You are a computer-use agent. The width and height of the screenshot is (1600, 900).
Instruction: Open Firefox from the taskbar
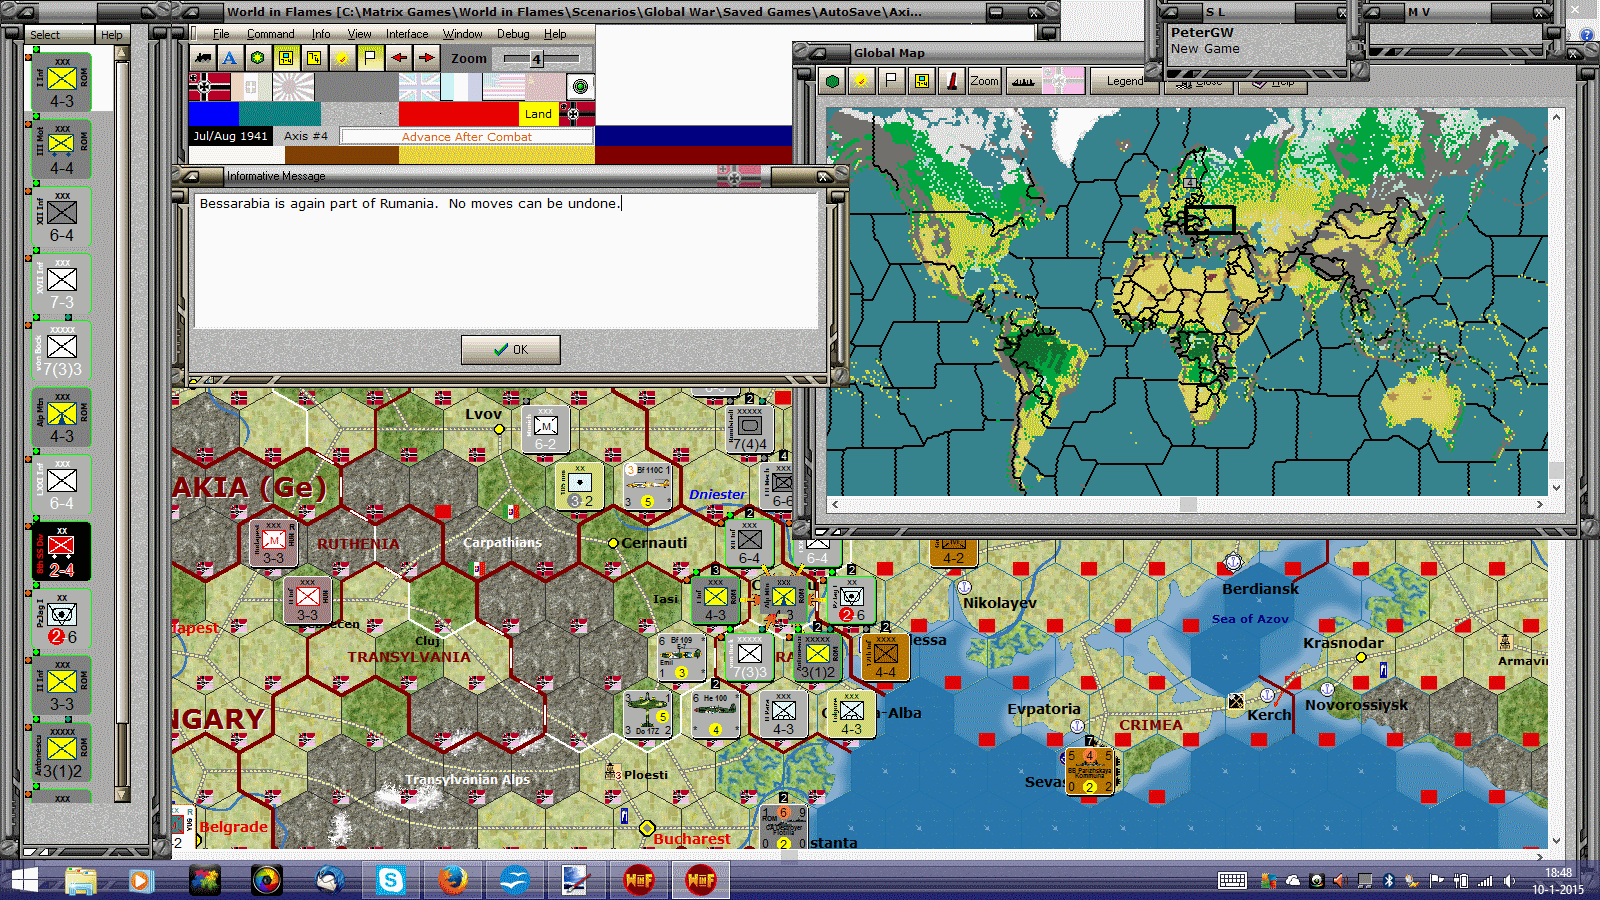pos(452,880)
